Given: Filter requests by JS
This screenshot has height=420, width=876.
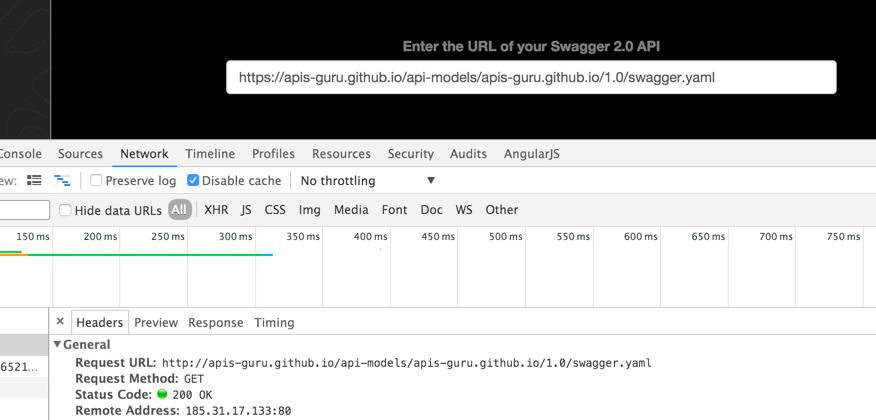Looking at the screenshot, I should point(246,210).
